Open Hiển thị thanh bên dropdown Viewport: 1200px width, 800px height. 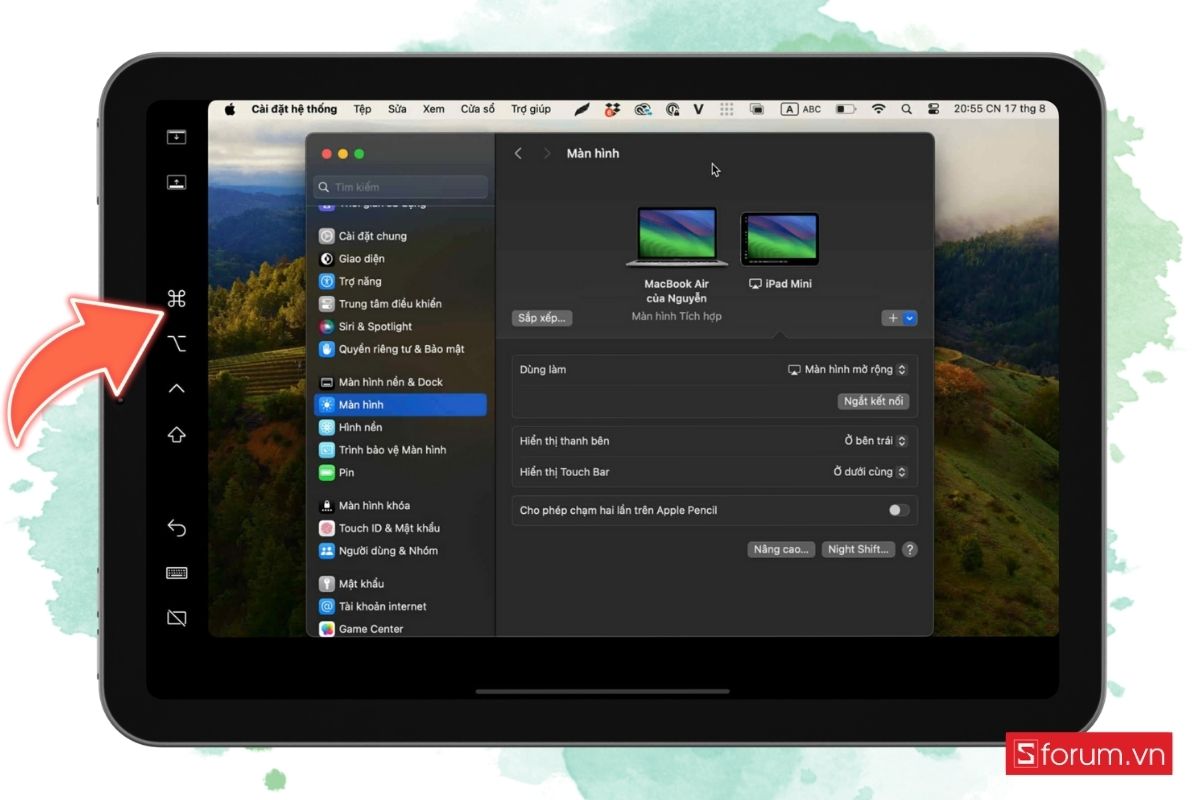coord(876,441)
